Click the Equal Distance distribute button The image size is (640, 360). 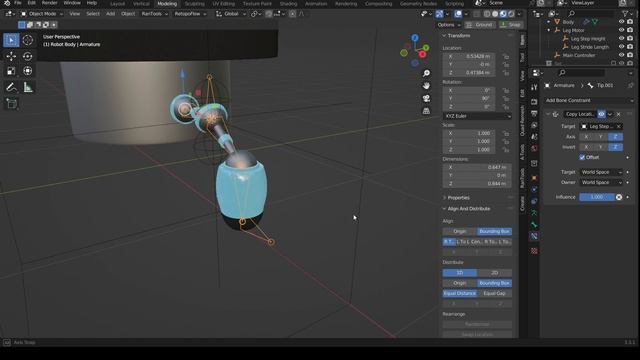pyautogui.click(x=460, y=293)
